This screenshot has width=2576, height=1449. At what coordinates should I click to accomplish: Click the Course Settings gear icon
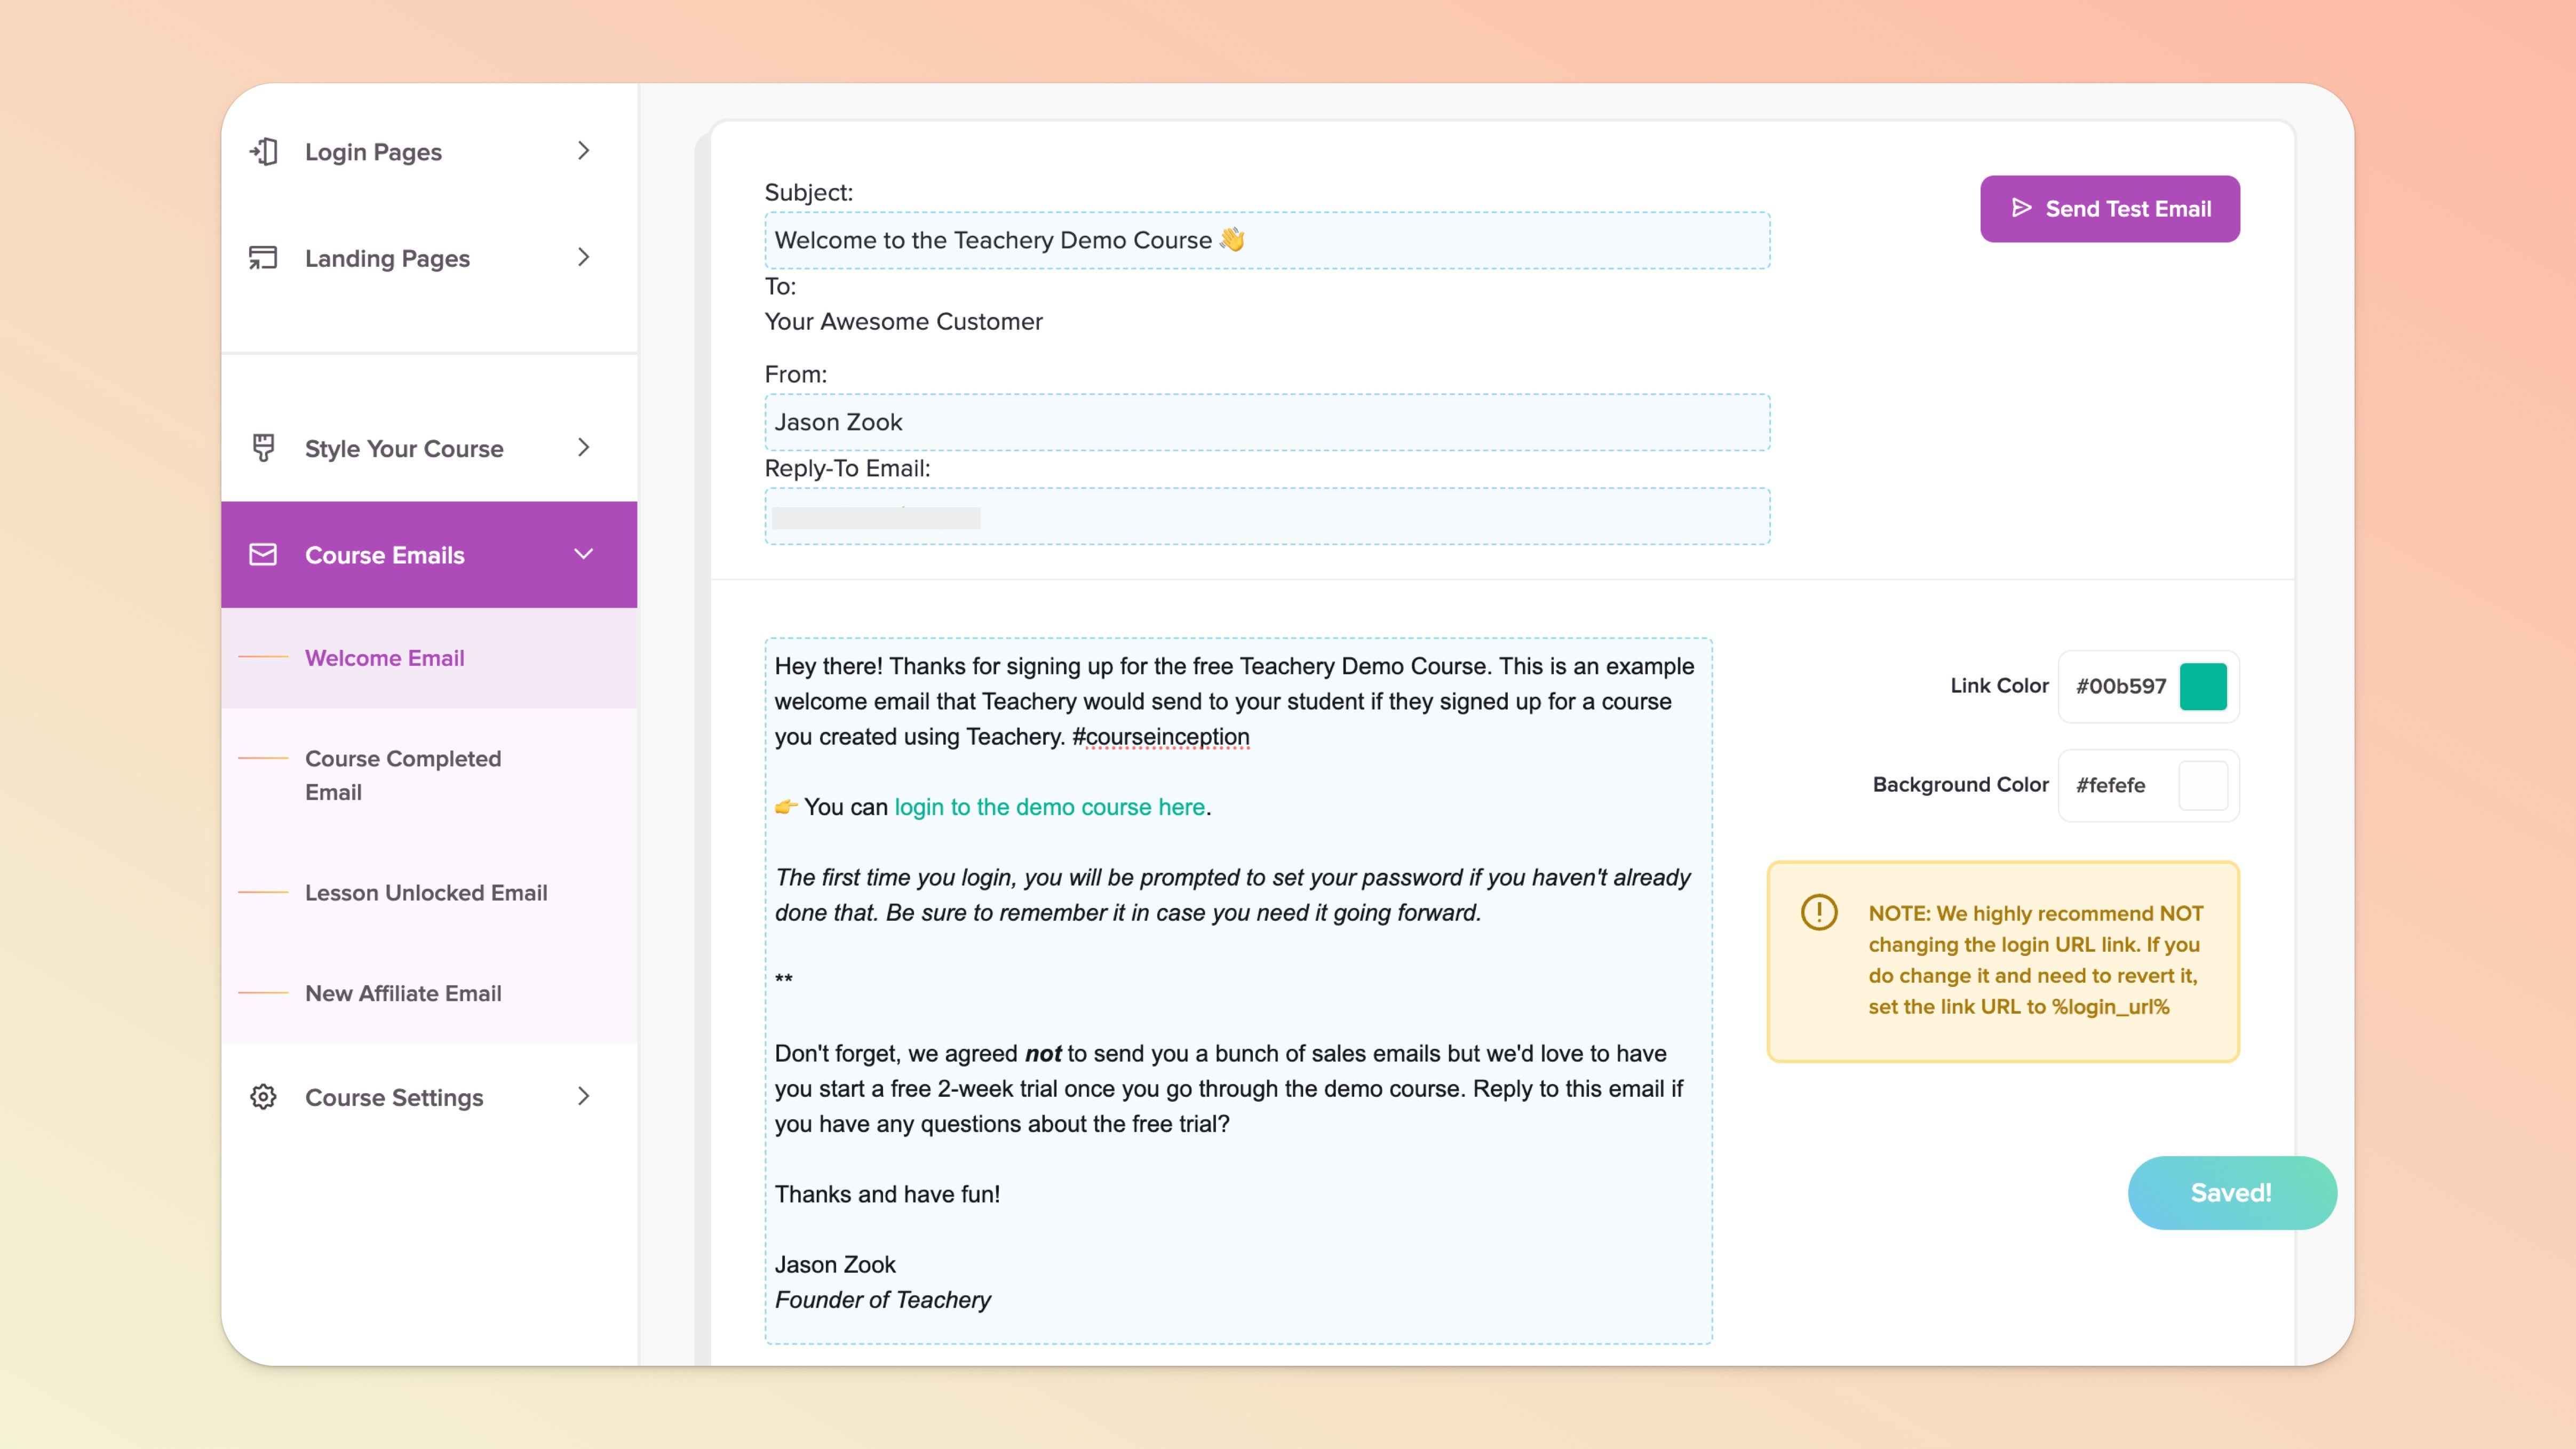point(263,1097)
